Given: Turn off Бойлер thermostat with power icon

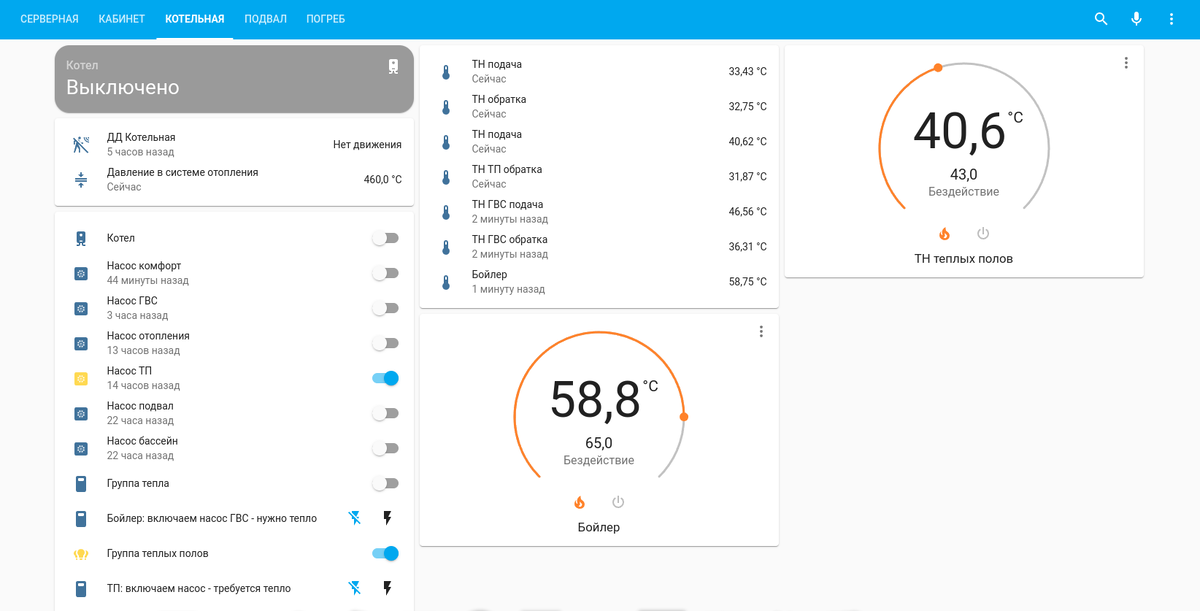Looking at the screenshot, I should pos(618,502).
